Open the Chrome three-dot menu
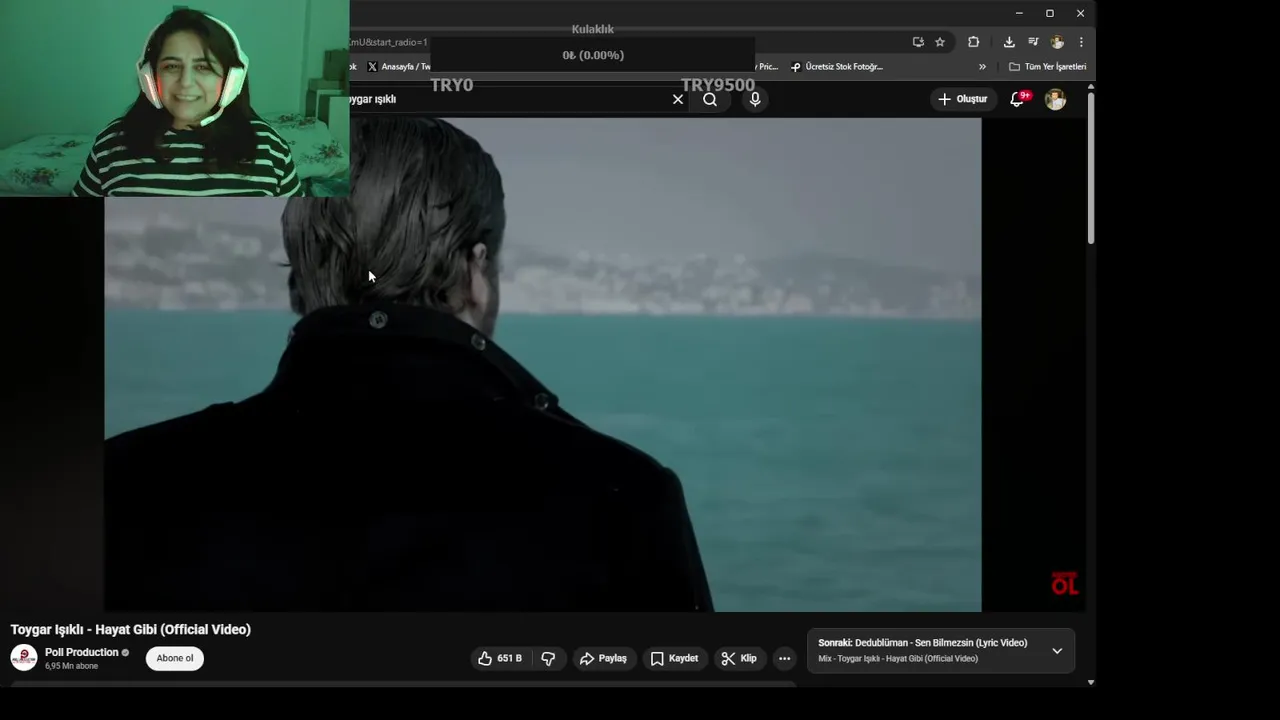This screenshot has height=720, width=1280. click(1081, 42)
